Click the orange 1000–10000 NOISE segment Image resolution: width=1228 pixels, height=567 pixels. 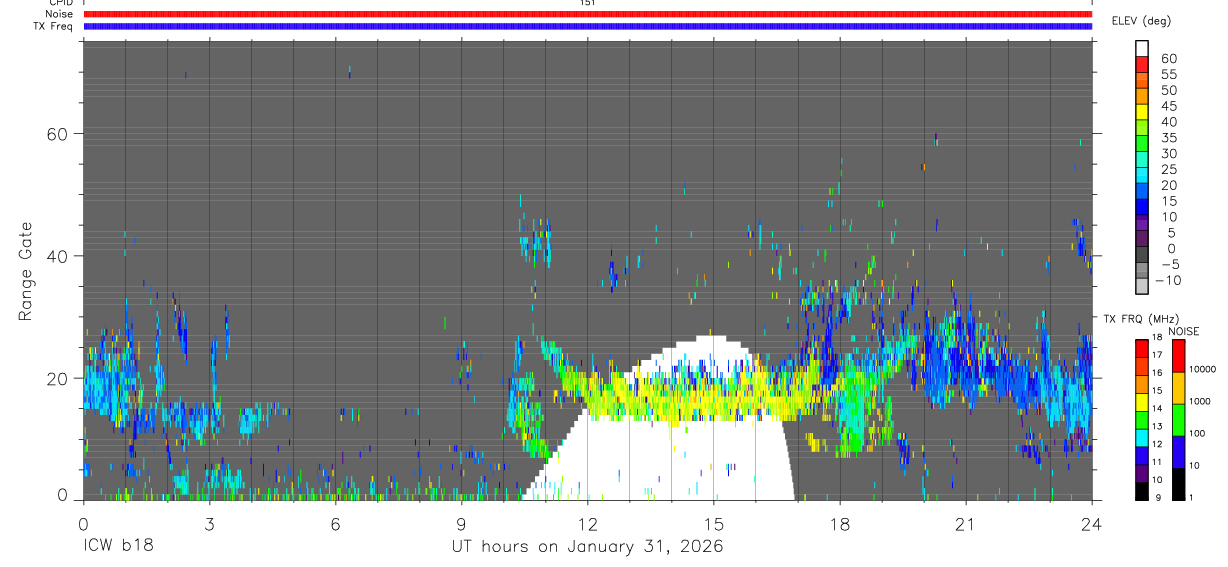[x=1178, y=387]
